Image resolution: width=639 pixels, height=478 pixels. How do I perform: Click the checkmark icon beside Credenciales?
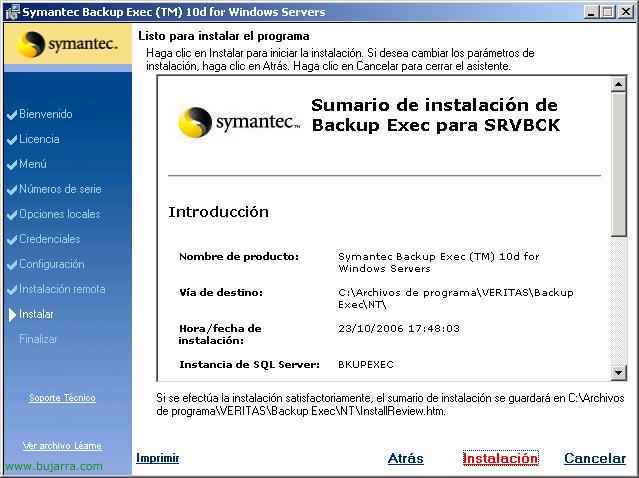[x=12, y=240]
